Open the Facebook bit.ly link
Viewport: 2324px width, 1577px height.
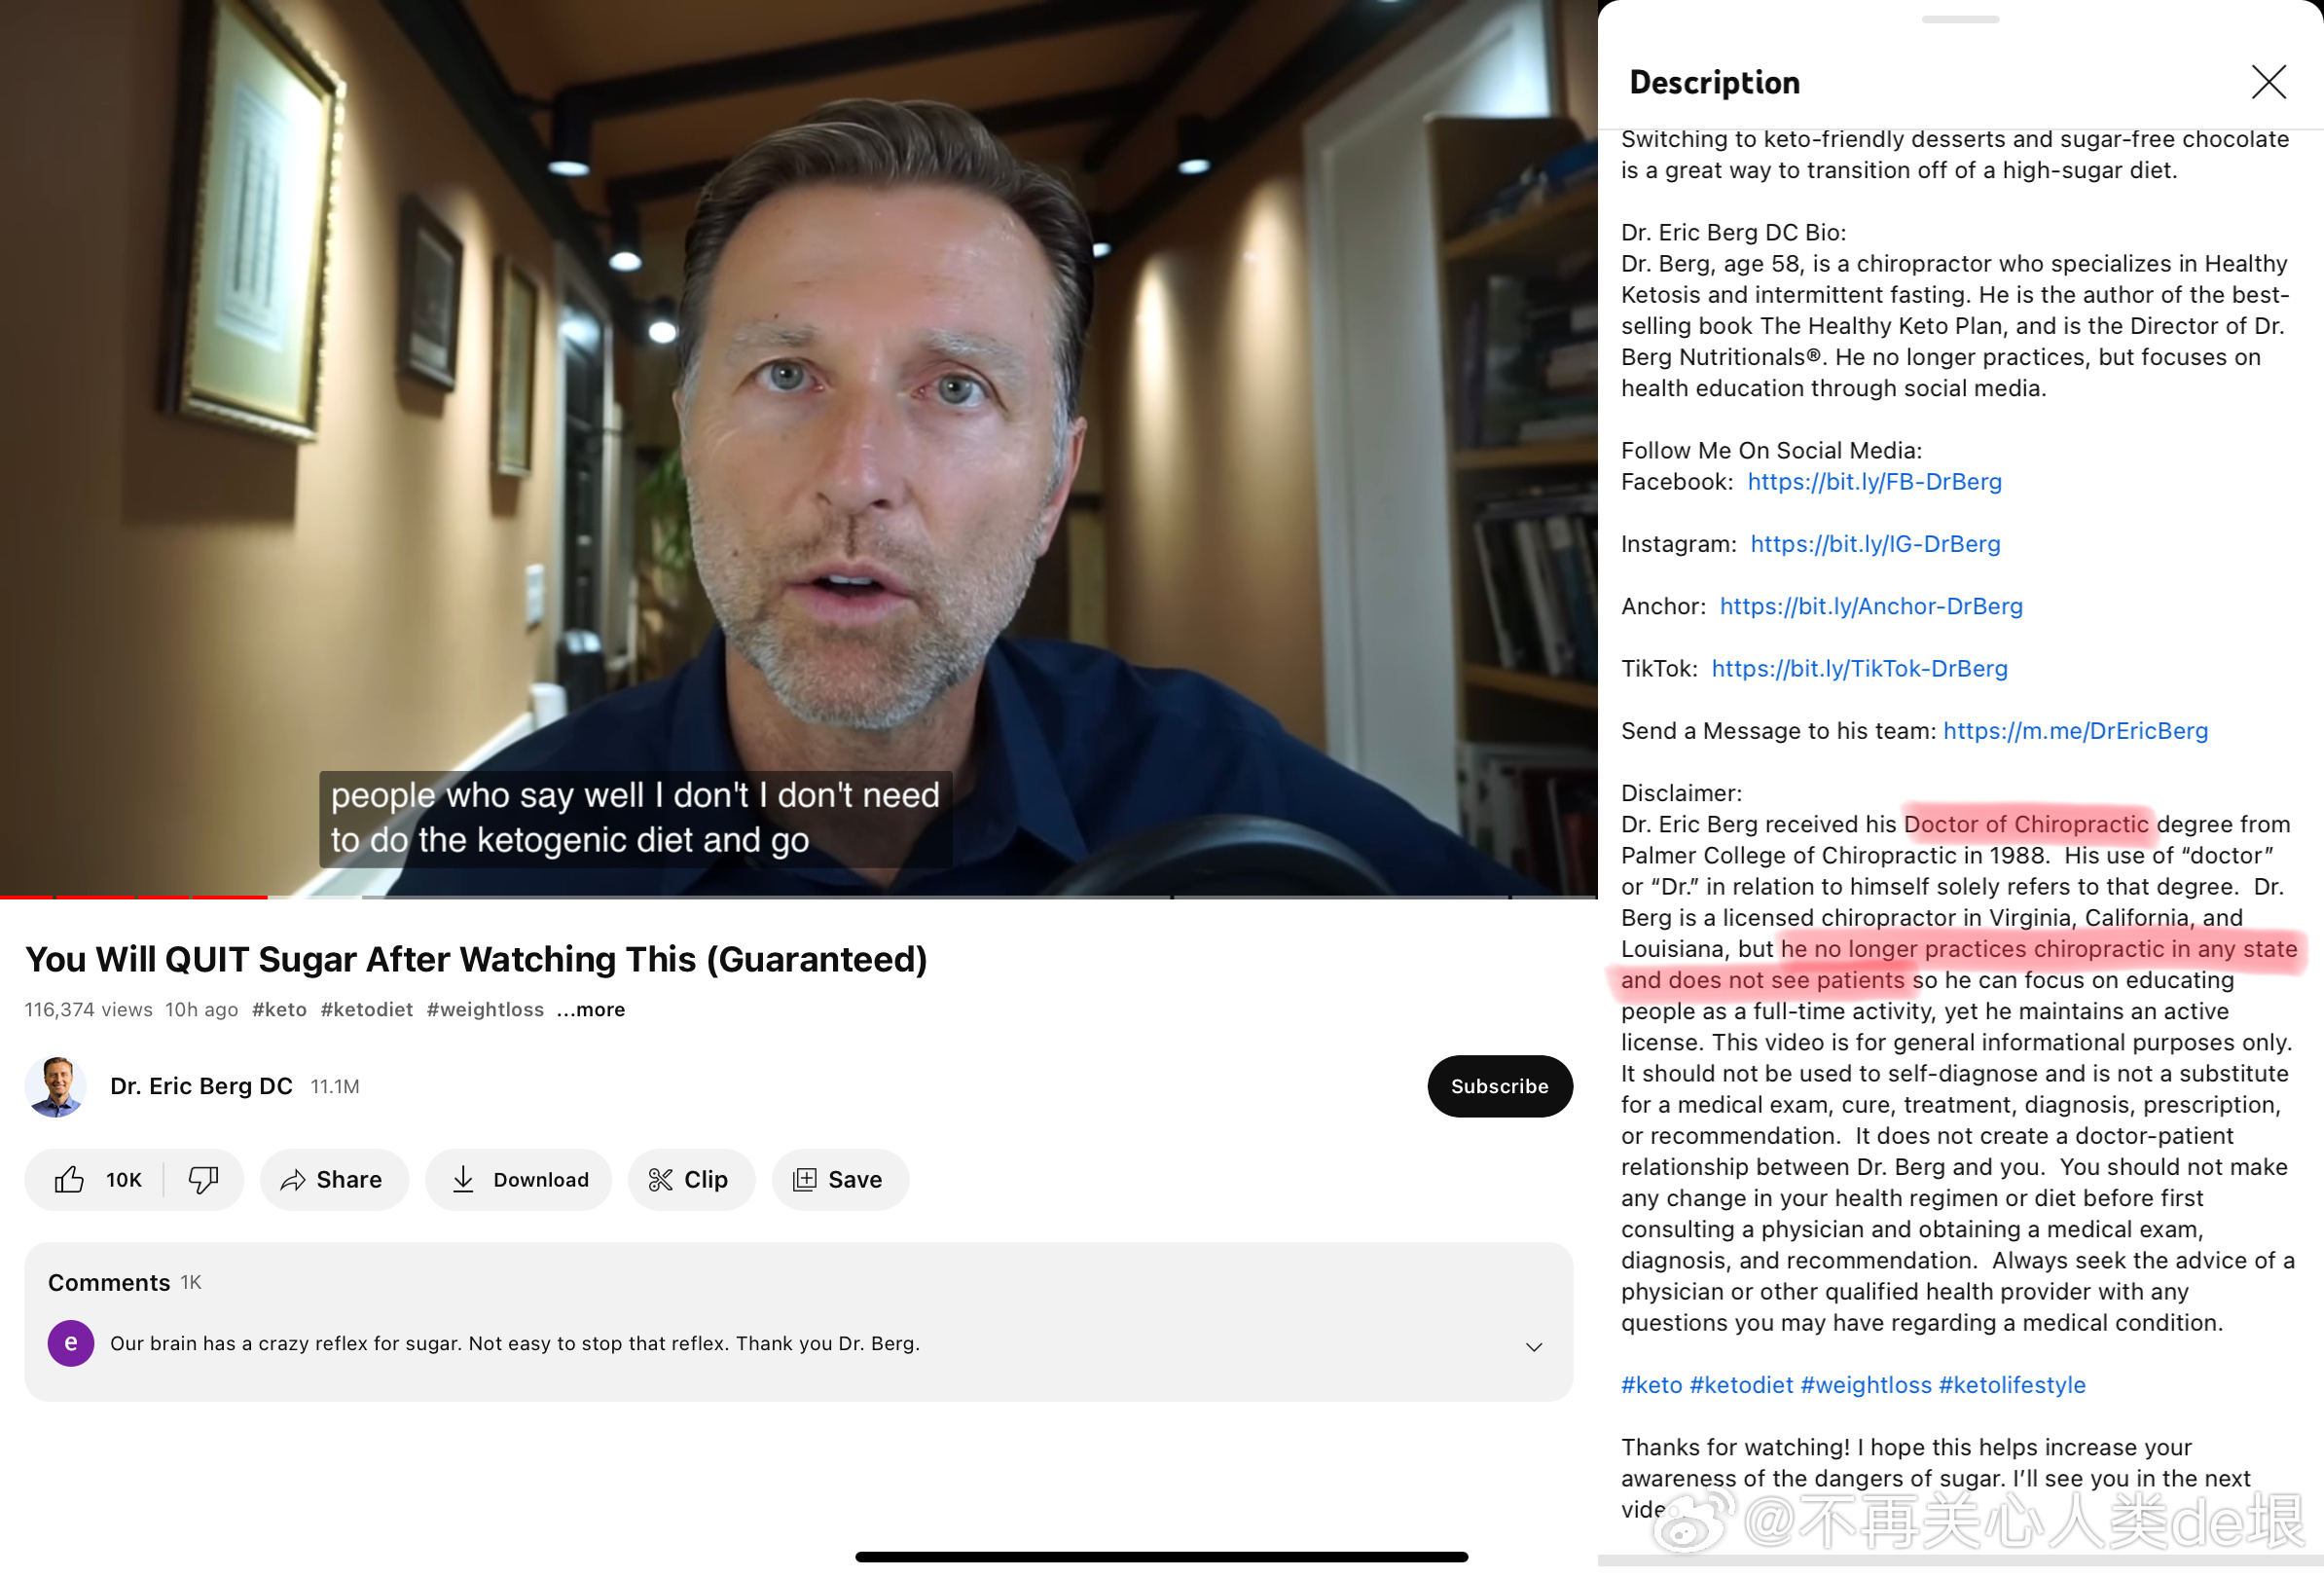[x=1874, y=482]
